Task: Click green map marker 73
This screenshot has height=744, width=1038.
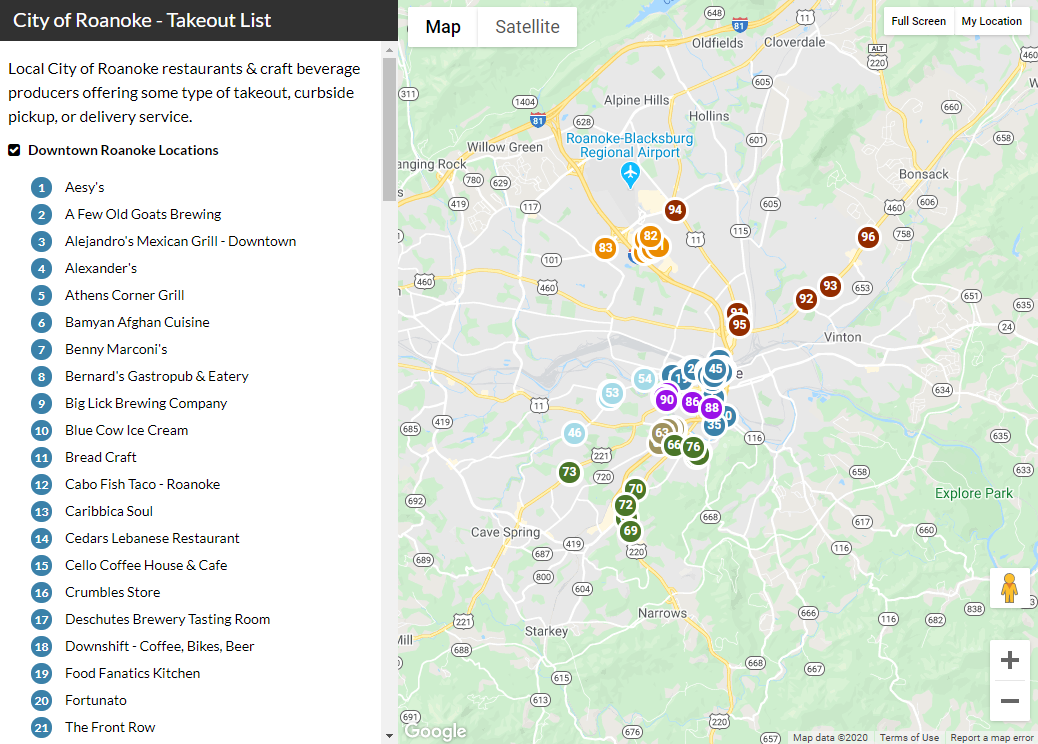Action: coord(569,472)
